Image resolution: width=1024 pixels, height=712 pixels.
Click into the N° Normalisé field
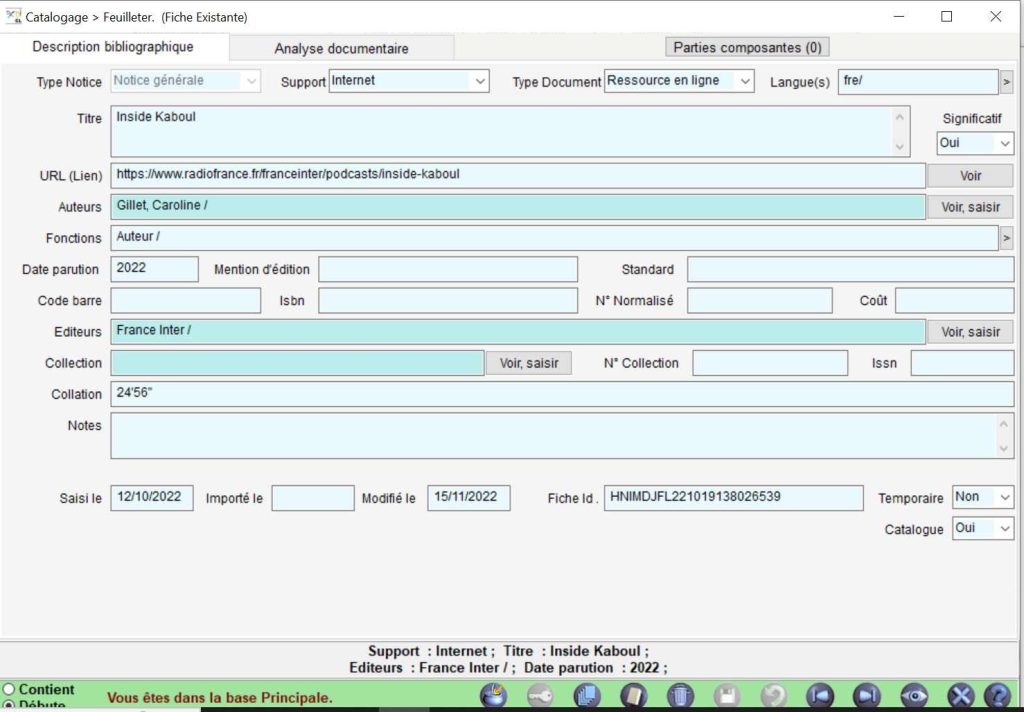click(760, 300)
